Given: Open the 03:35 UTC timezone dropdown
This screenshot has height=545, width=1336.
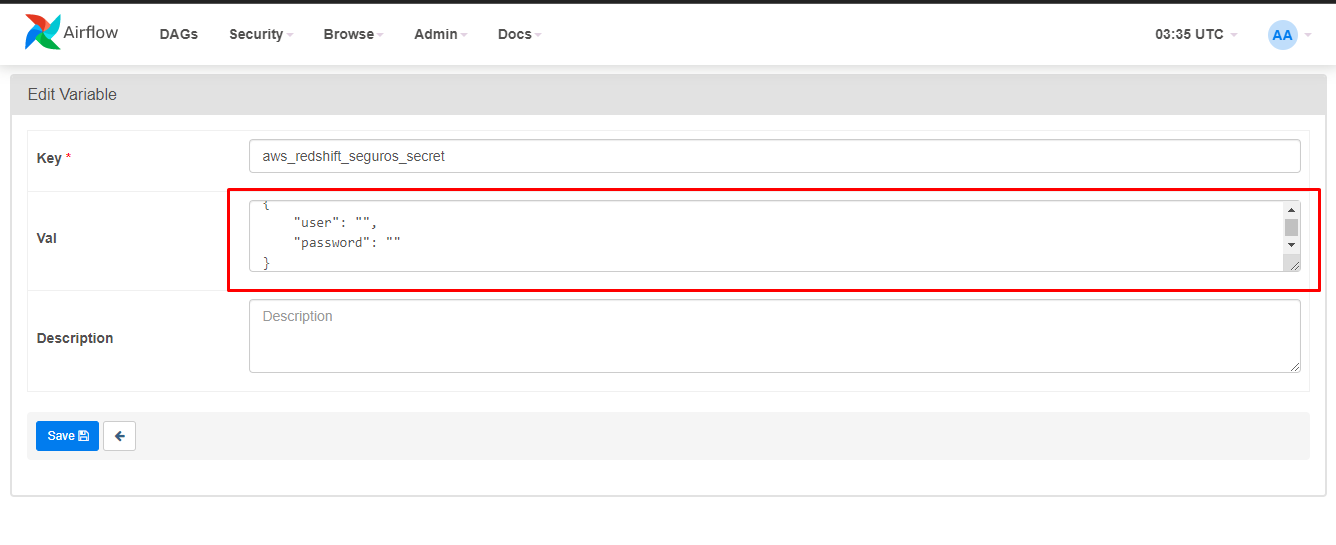Looking at the screenshot, I should [x=1196, y=34].
